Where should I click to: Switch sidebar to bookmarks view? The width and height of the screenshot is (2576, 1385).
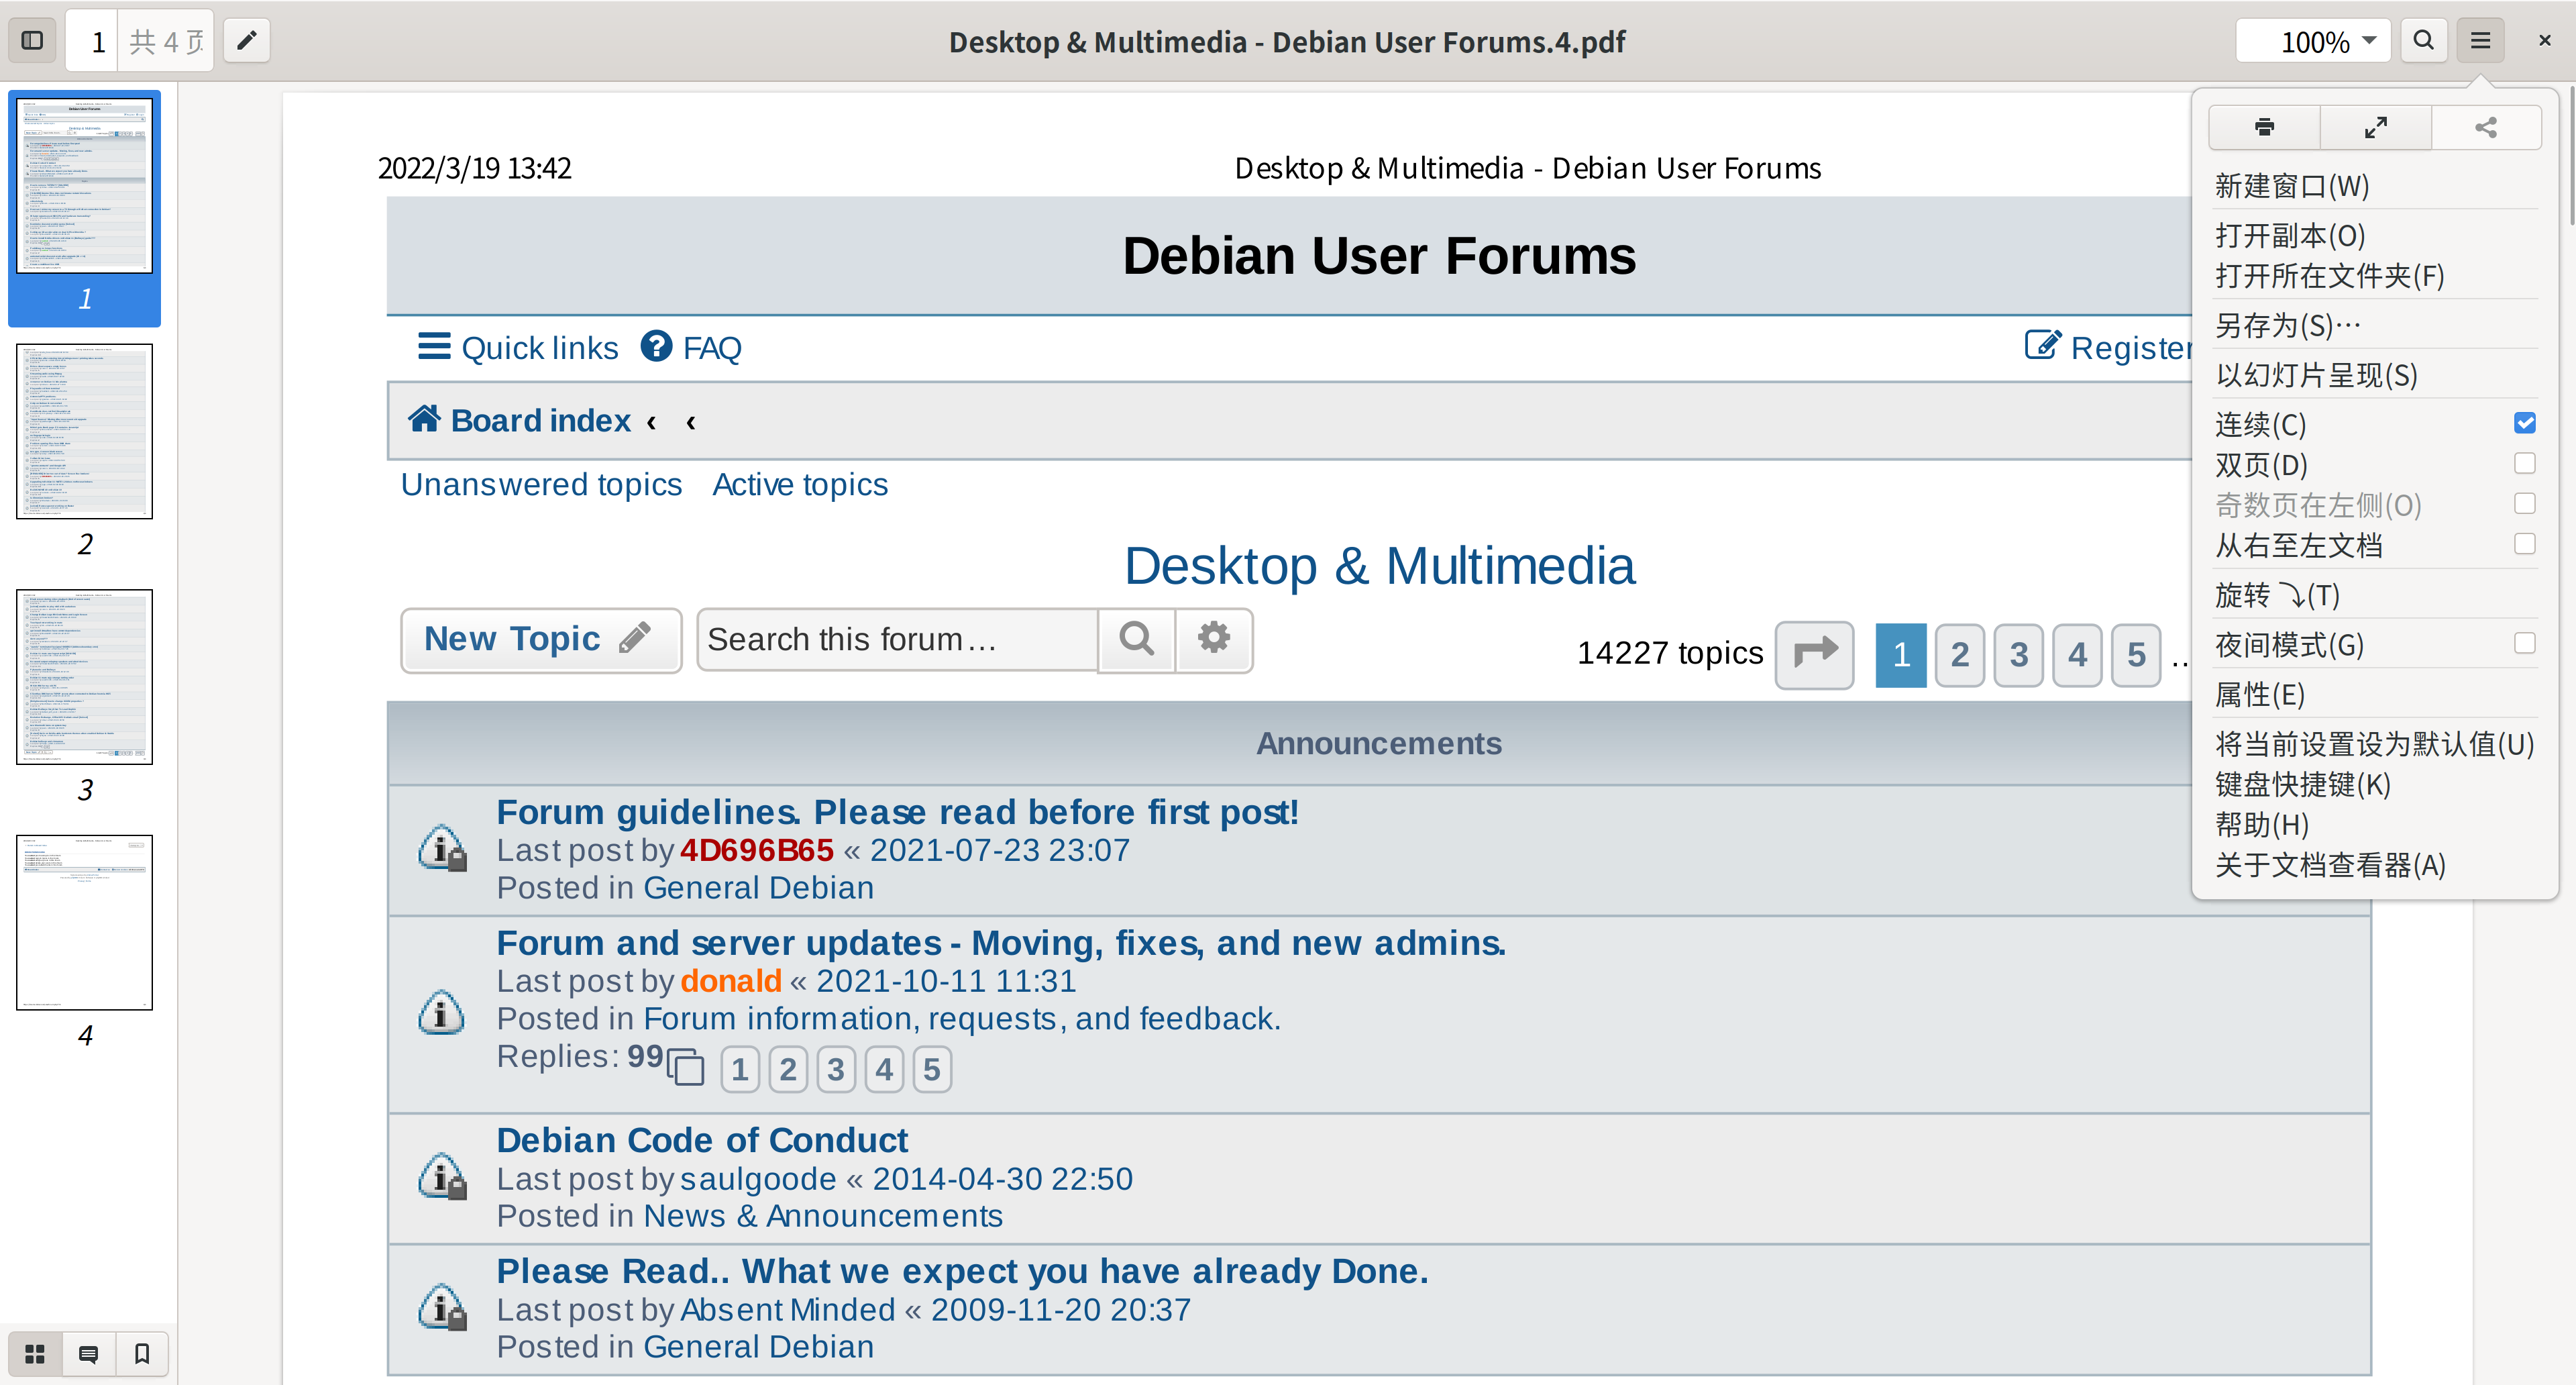point(142,1354)
